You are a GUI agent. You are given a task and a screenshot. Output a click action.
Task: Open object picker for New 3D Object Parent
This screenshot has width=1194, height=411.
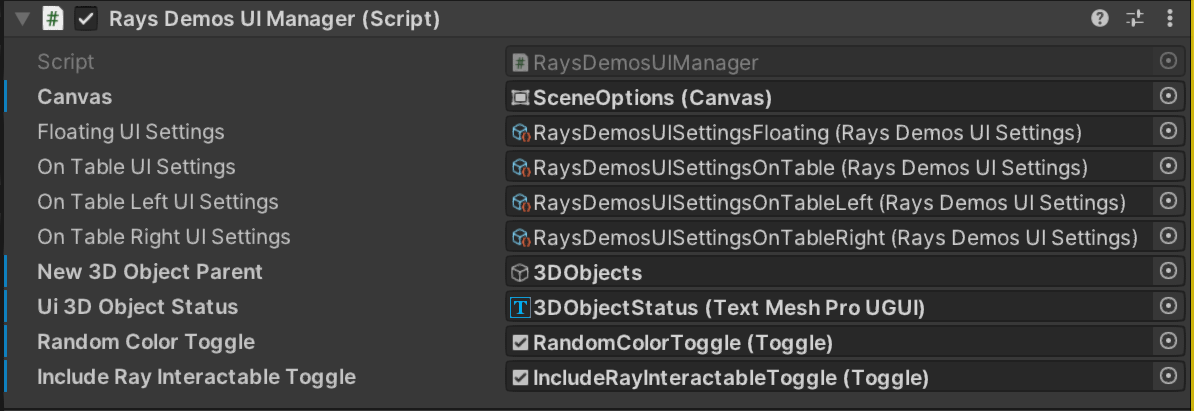coord(1168,271)
